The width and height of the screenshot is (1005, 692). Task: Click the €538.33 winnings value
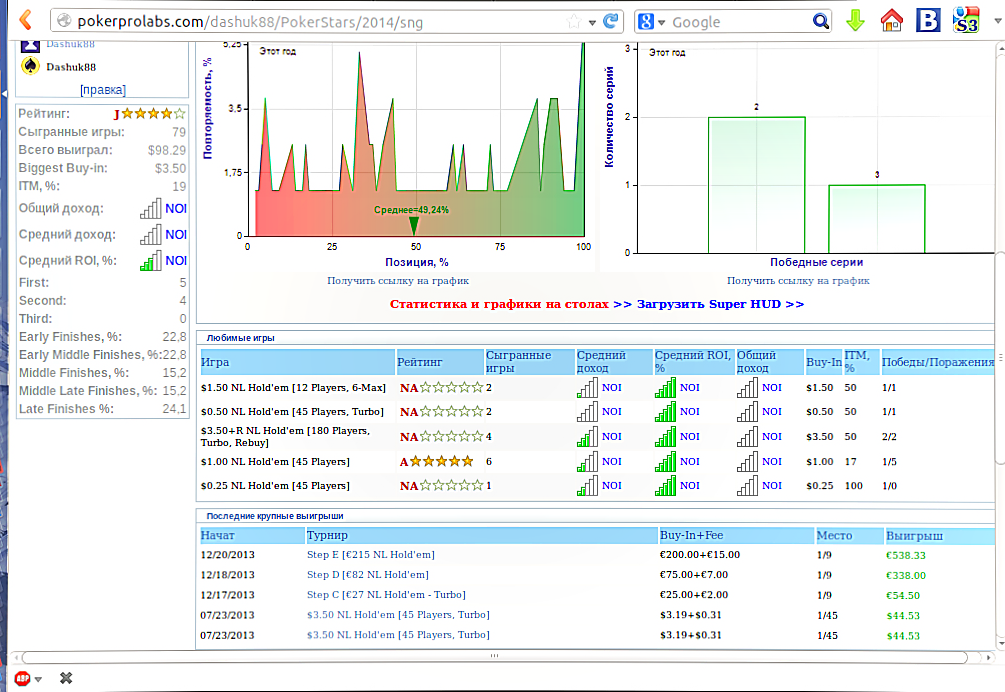[x=906, y=555]
